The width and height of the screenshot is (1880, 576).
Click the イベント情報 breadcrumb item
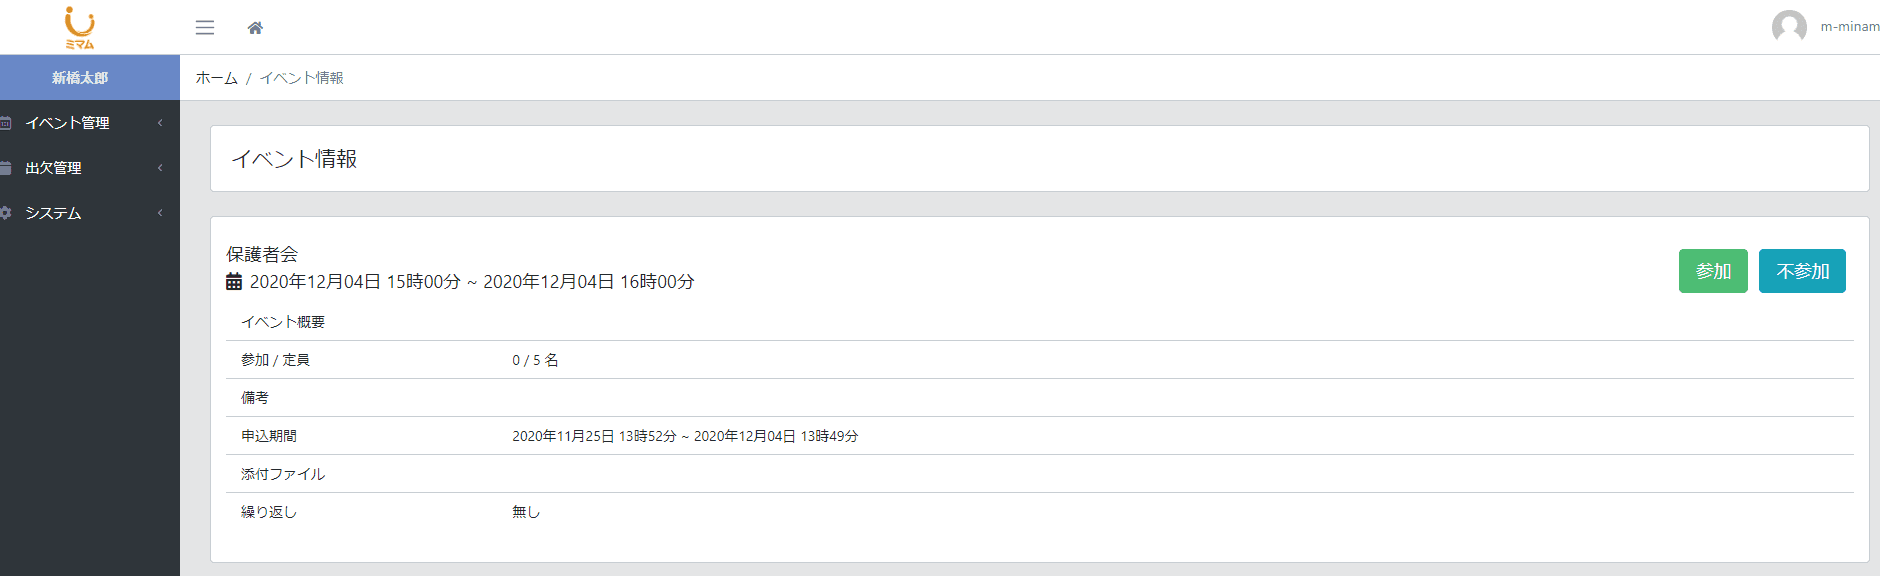coord(302,78)
